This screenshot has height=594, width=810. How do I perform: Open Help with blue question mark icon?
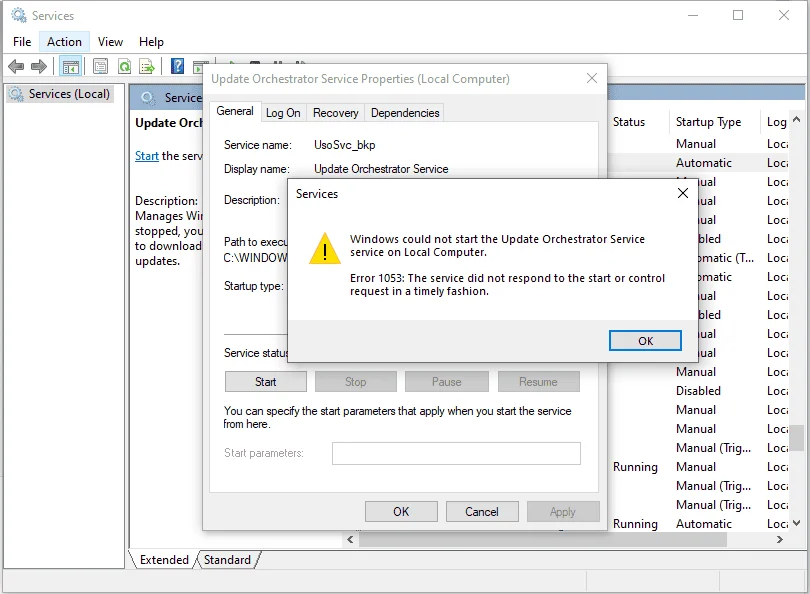pyautogui.click(x=177, y=66)
